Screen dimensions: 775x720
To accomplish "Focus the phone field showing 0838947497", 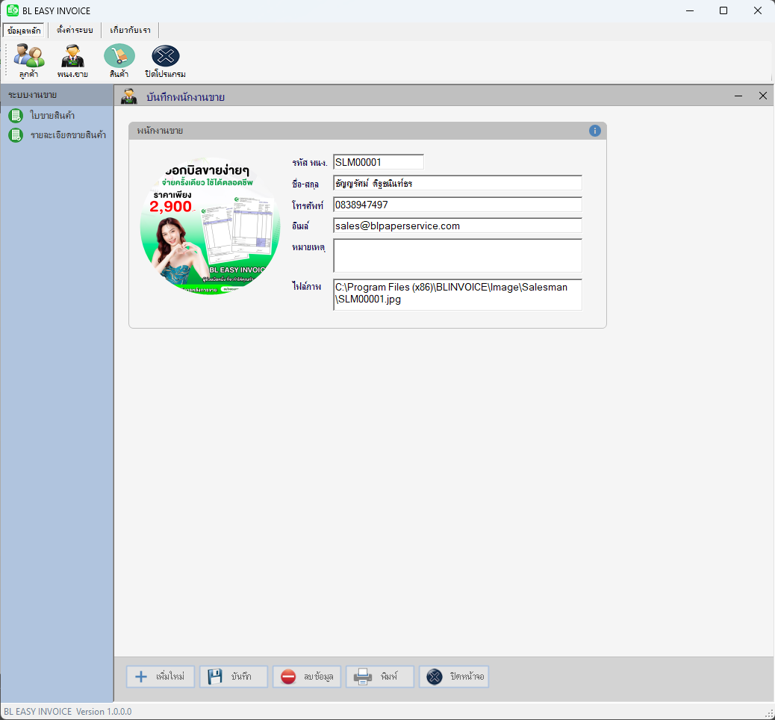I will [457, 205].
